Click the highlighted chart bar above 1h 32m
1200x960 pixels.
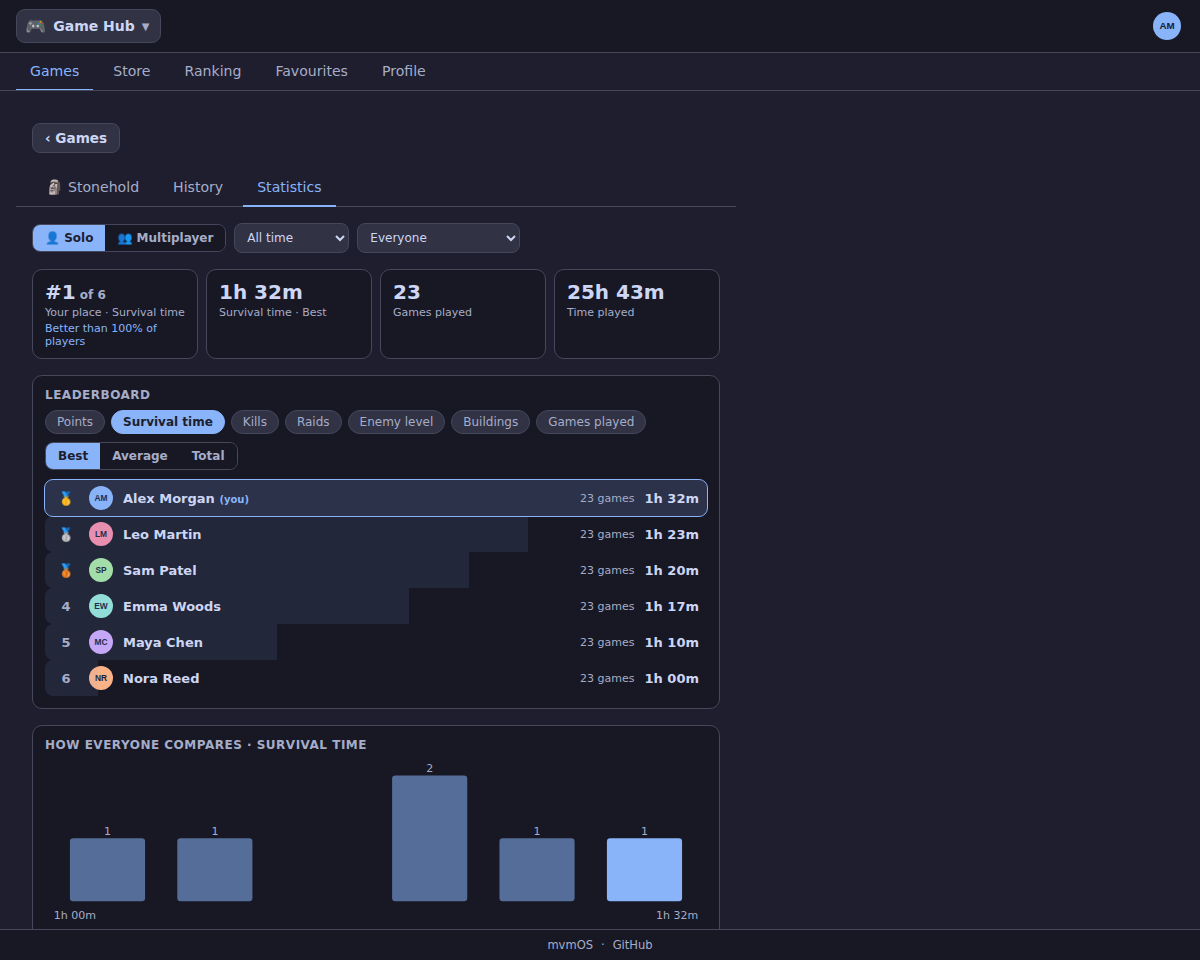coord(644,869)
